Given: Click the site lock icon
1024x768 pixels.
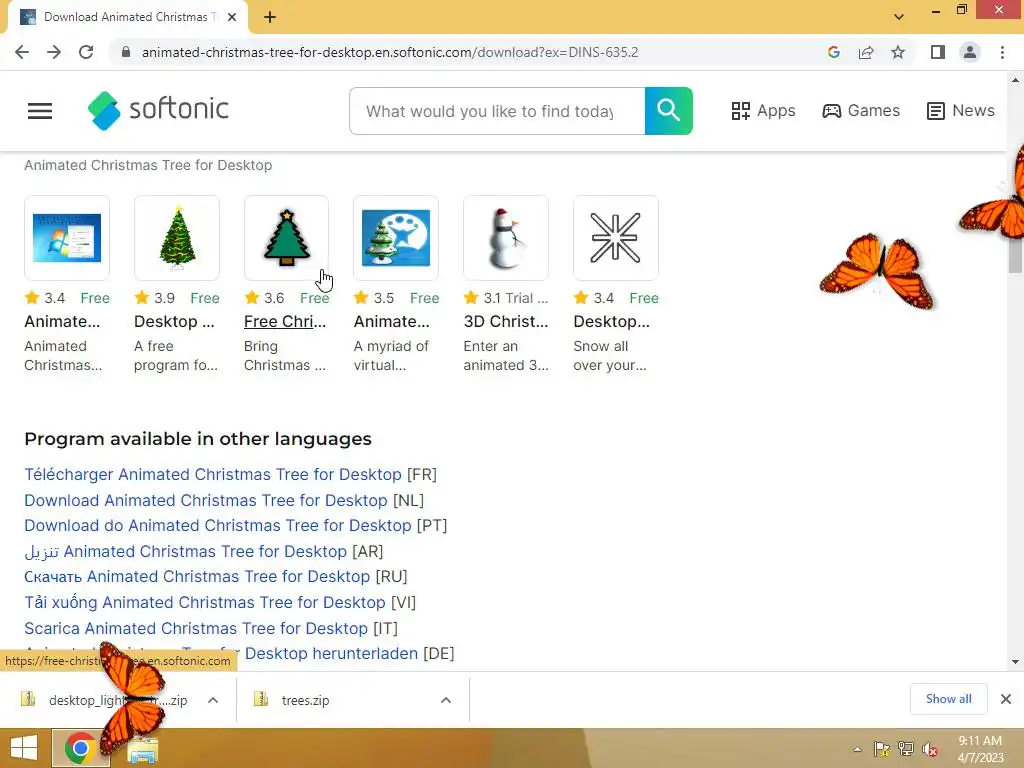Looking at the screenshot, I should 126,52.
